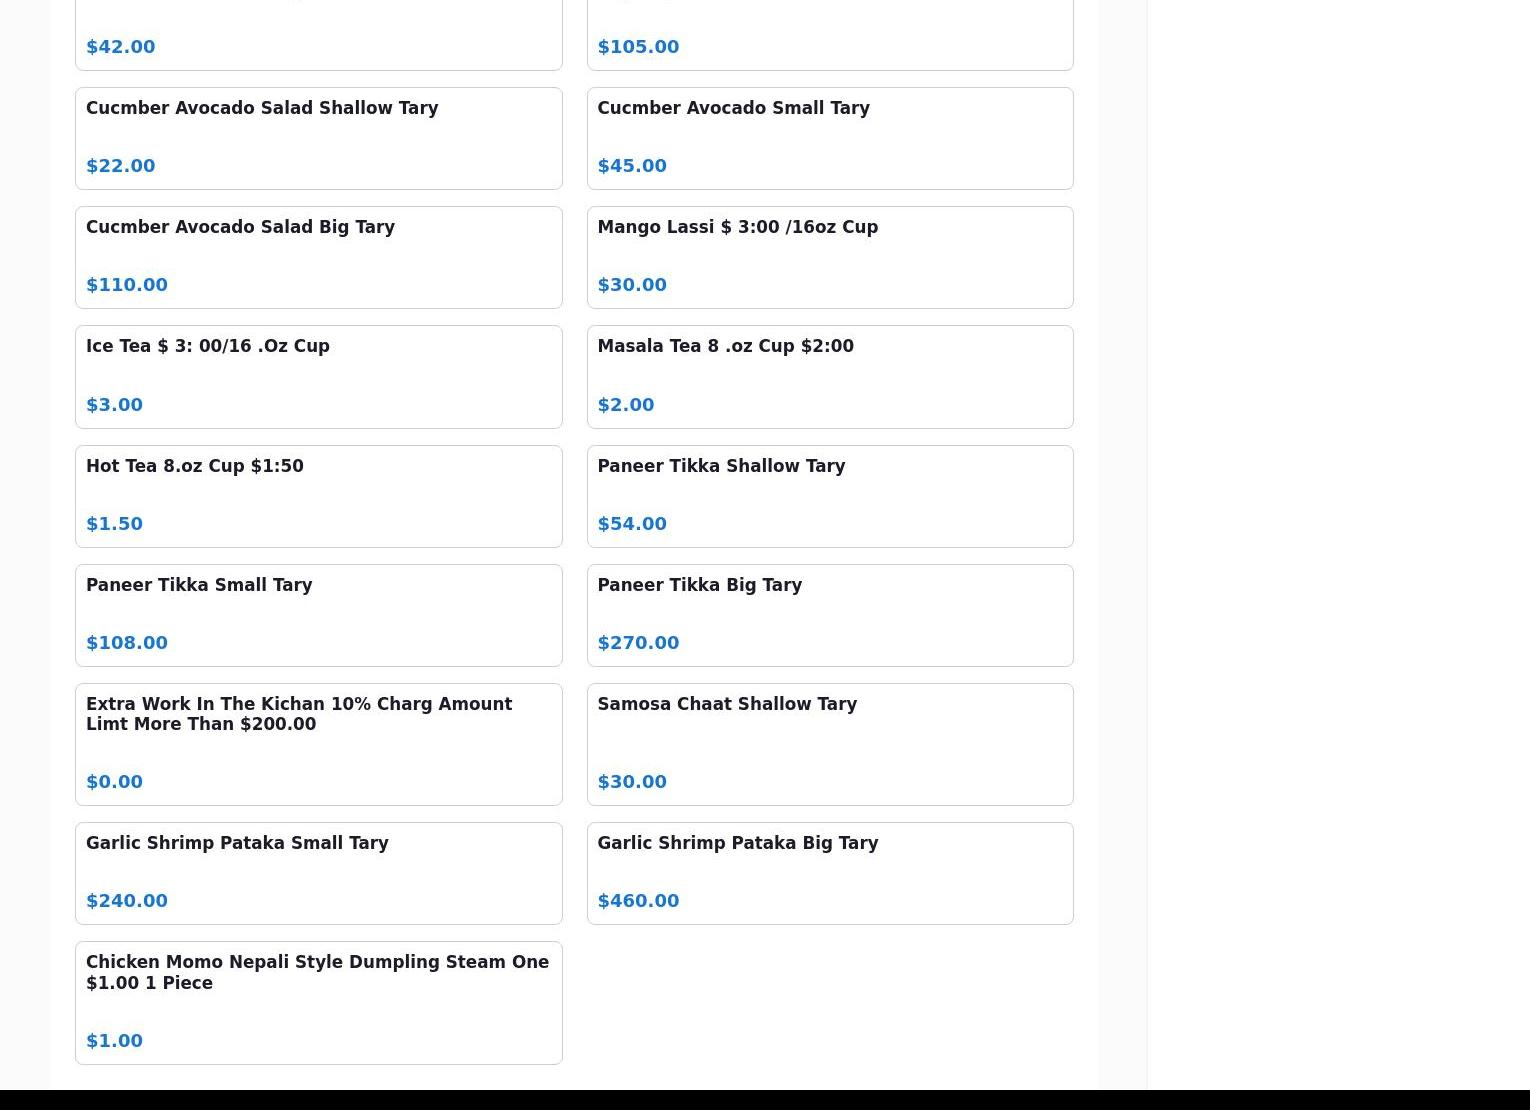Select Garlic Shrimp Pataka Small Tary
Viewport: 1530px width, 1110px height.
coord(318,873)
